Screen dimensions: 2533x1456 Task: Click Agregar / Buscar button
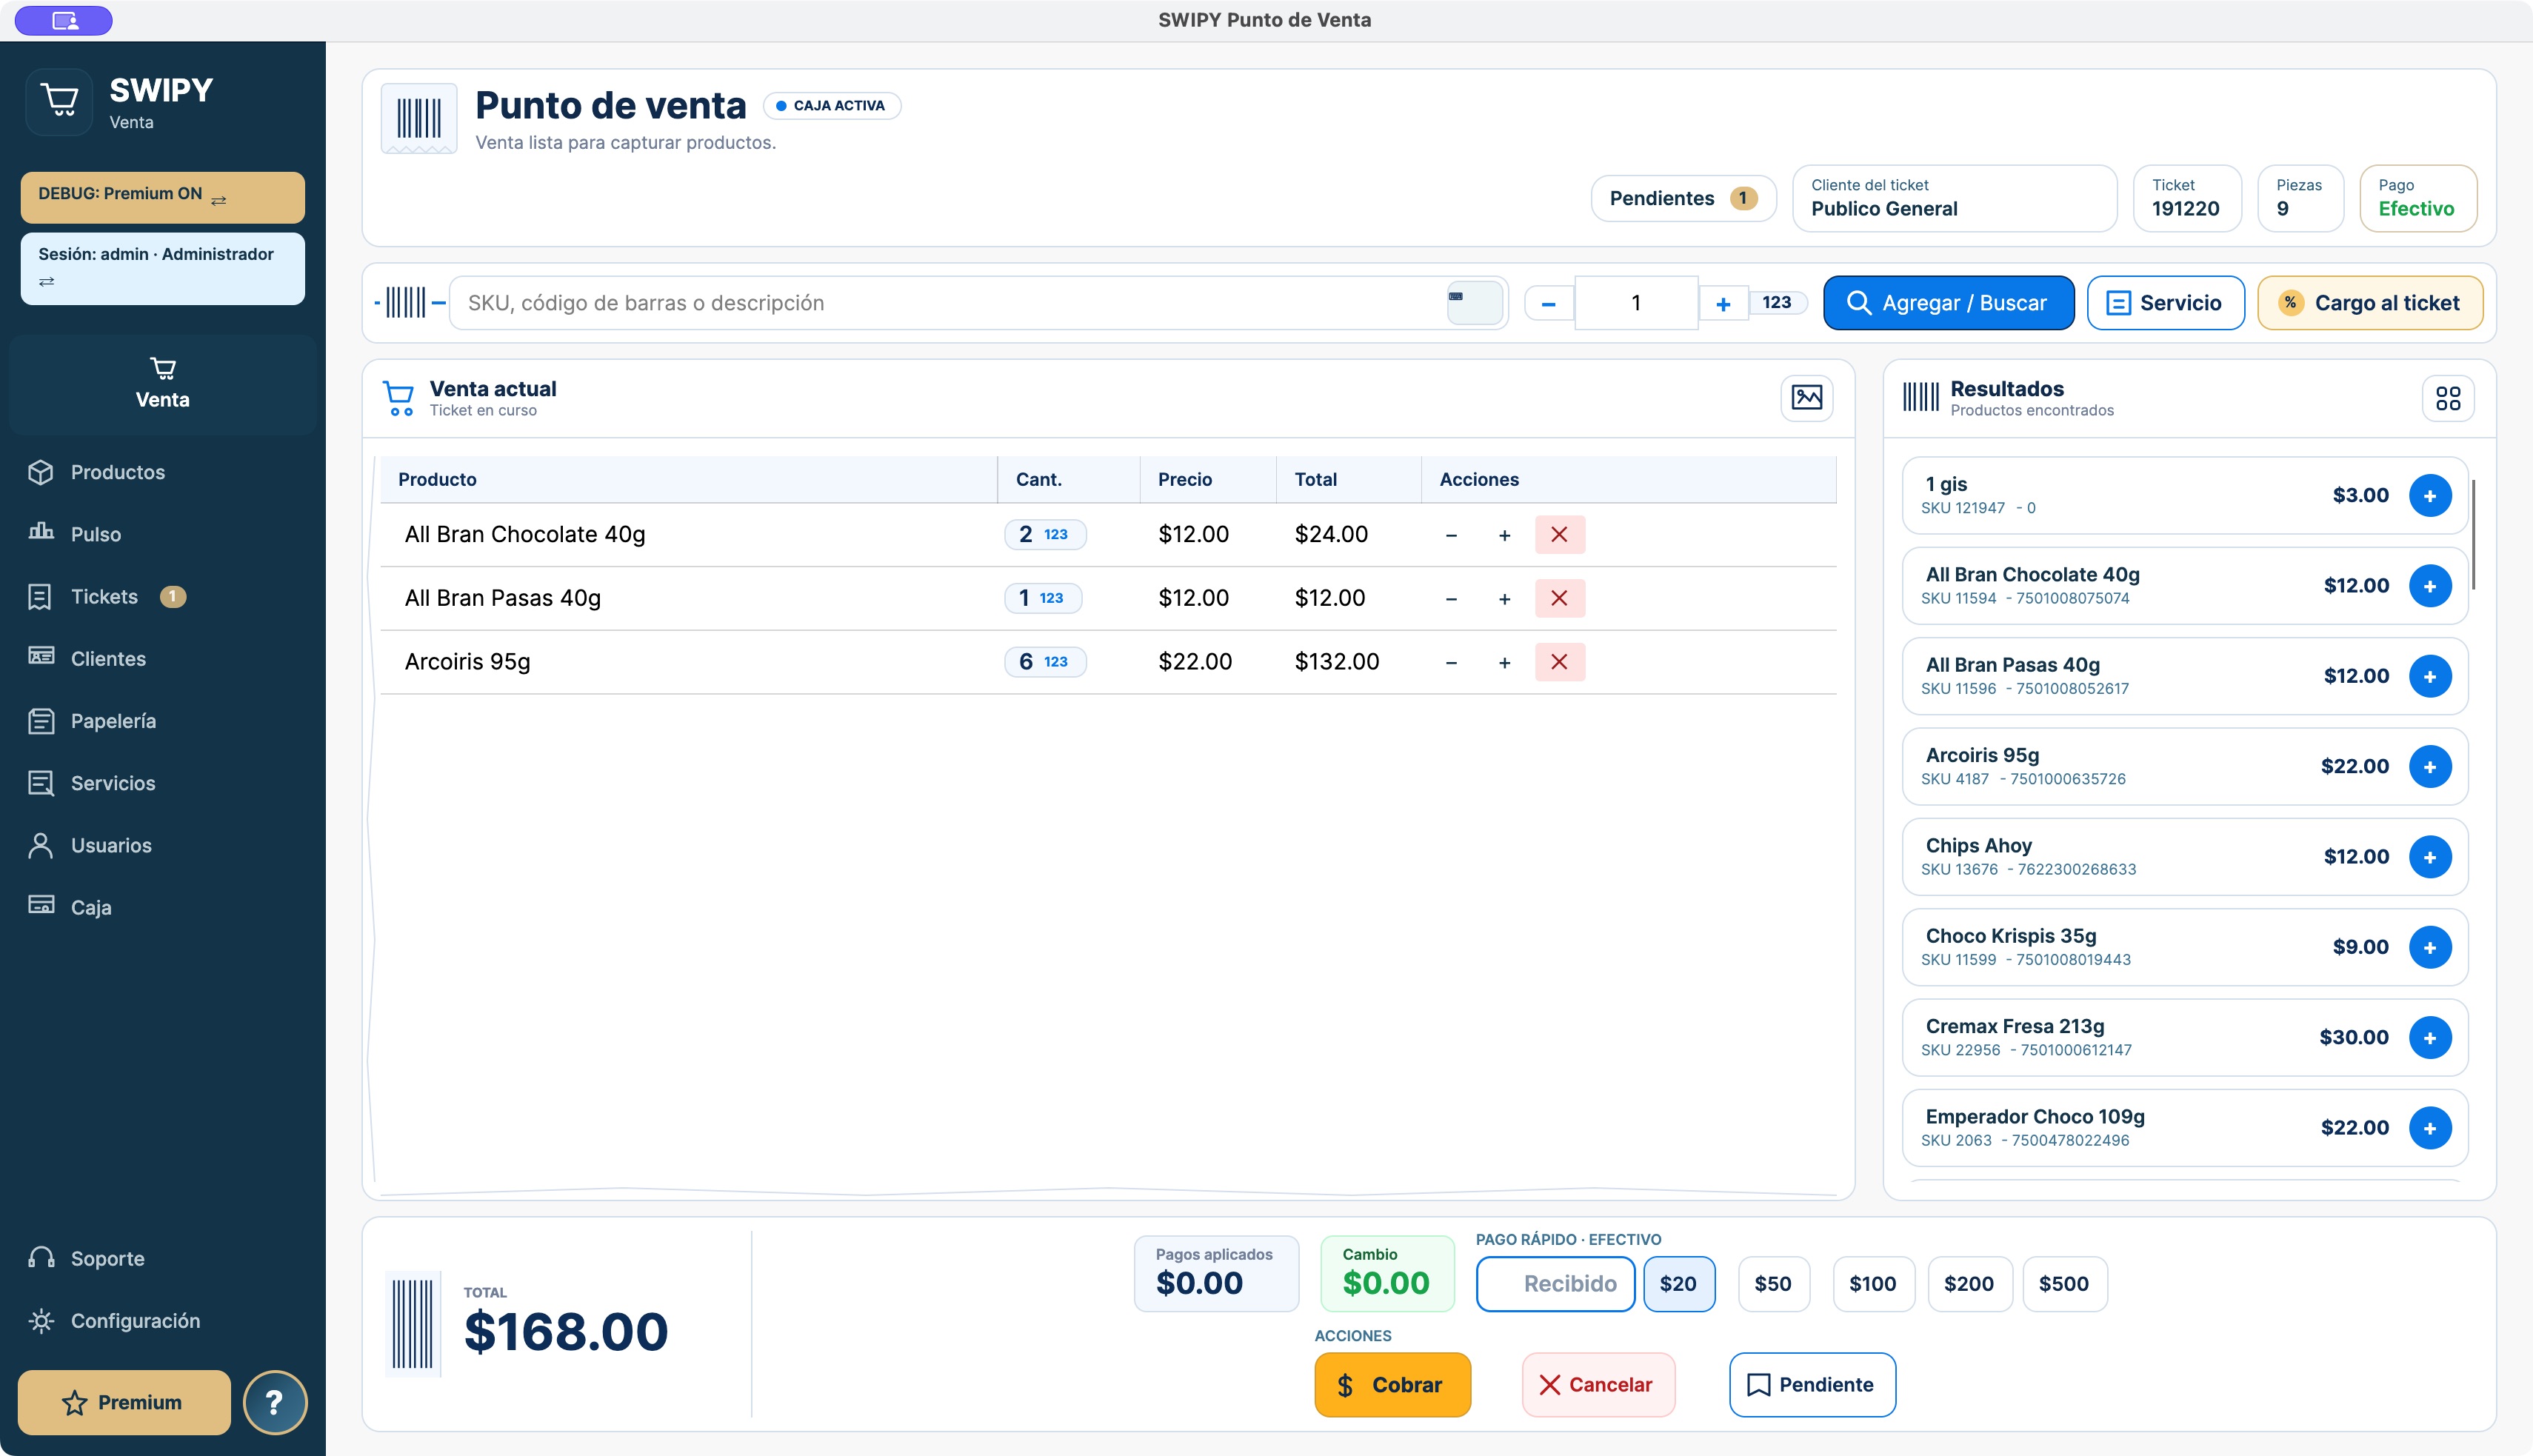tap(1948, 303)
